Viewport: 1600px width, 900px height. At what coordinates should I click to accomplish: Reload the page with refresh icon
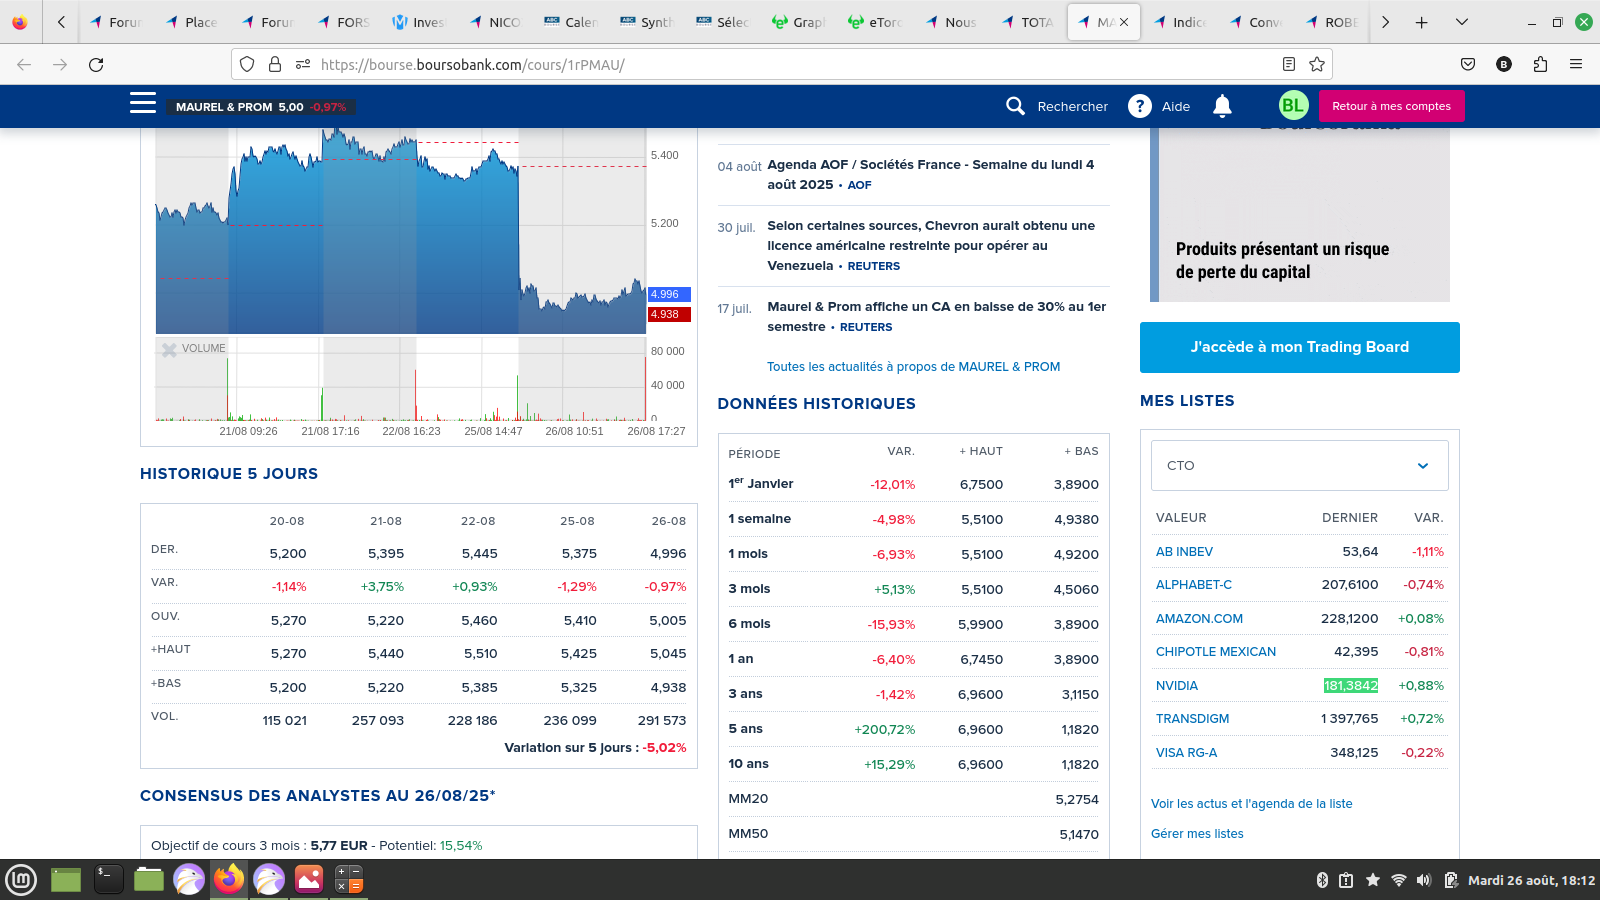[x=96, y=64]
